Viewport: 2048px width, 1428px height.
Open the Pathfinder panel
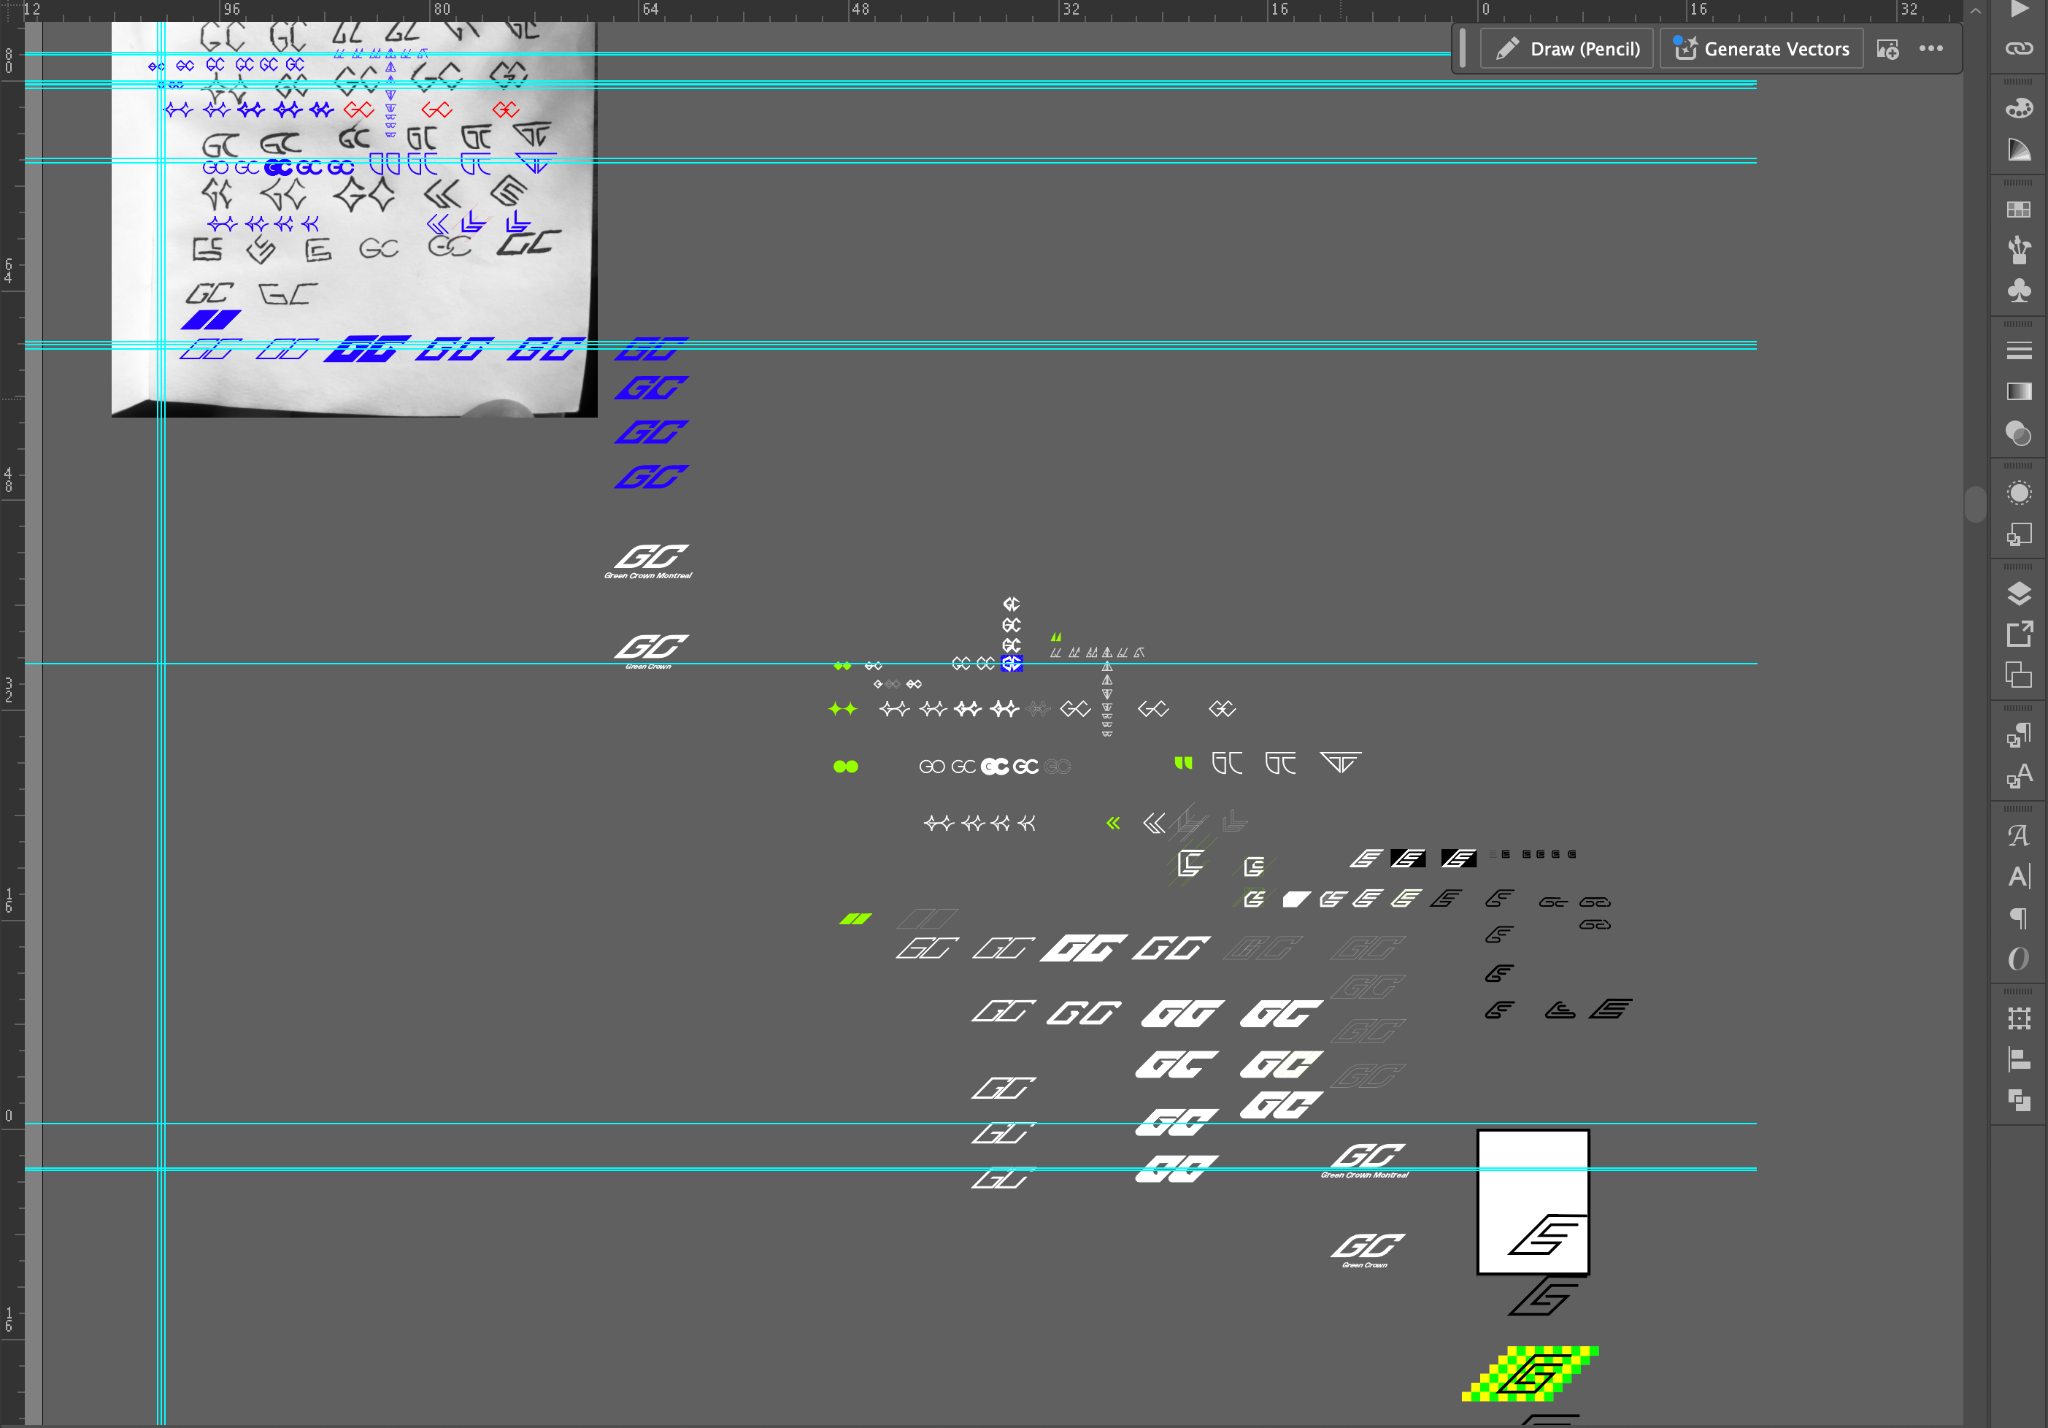pos(2019,1100)
